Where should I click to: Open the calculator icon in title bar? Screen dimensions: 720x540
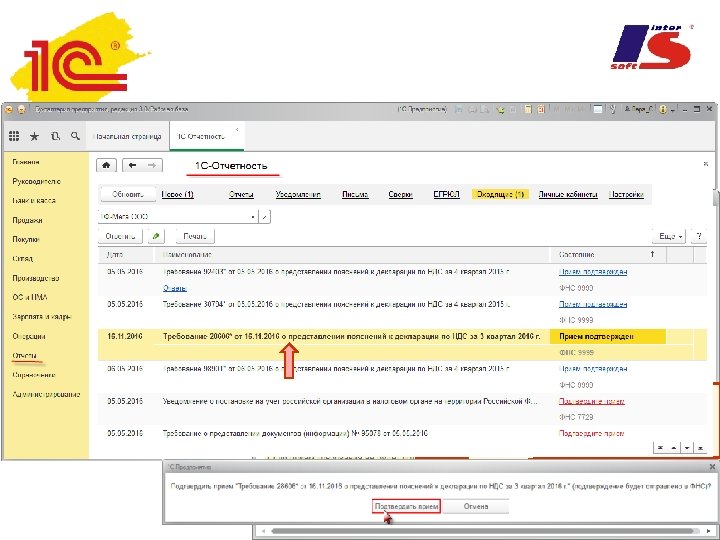(x=528, y=109)
